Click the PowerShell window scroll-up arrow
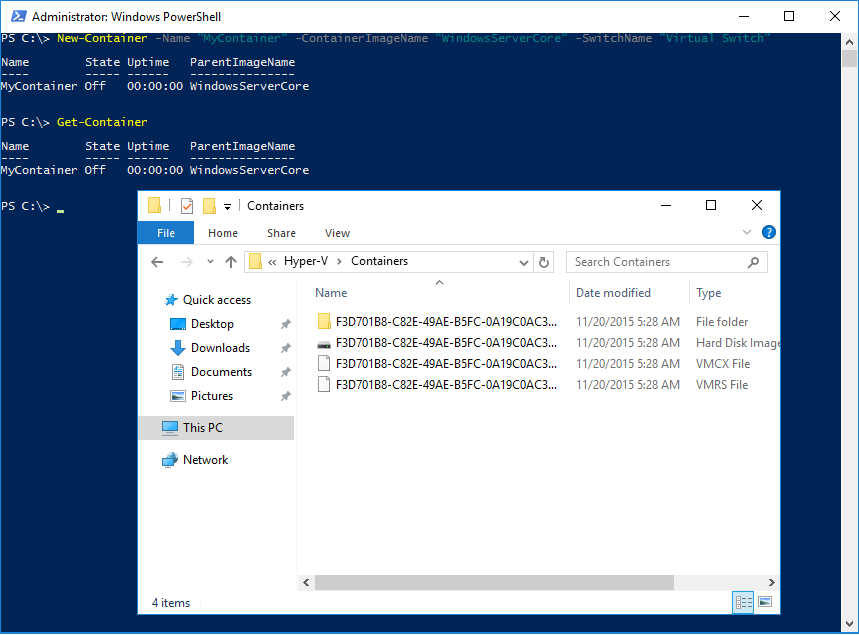Image resolution: width=859 pixels, height=635 pixels. click(849, 42)
